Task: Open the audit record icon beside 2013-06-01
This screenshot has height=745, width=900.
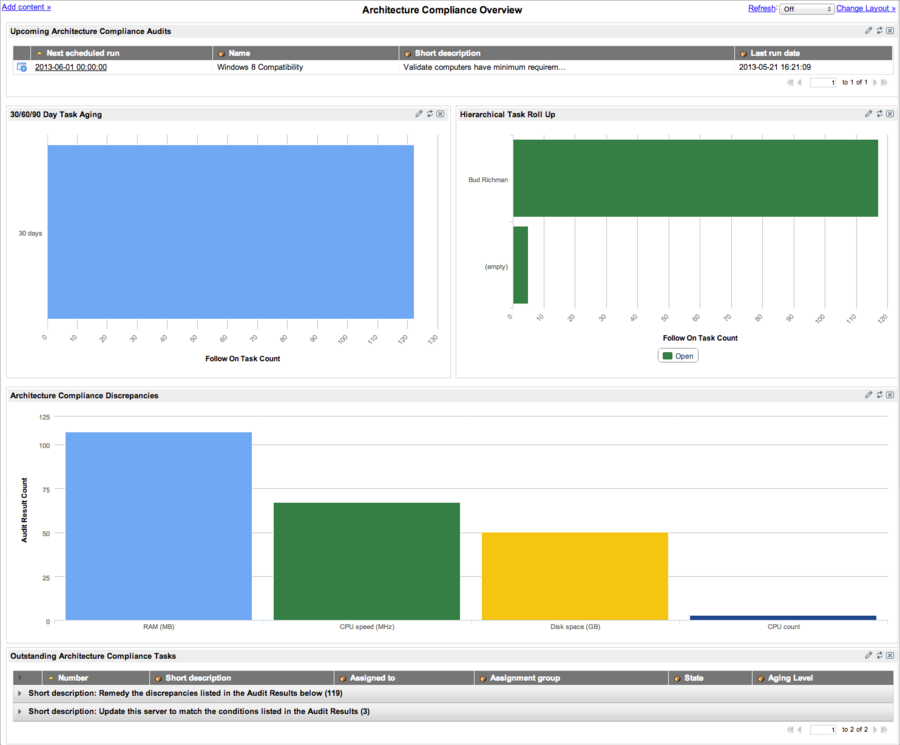Action: click(22, 67)
